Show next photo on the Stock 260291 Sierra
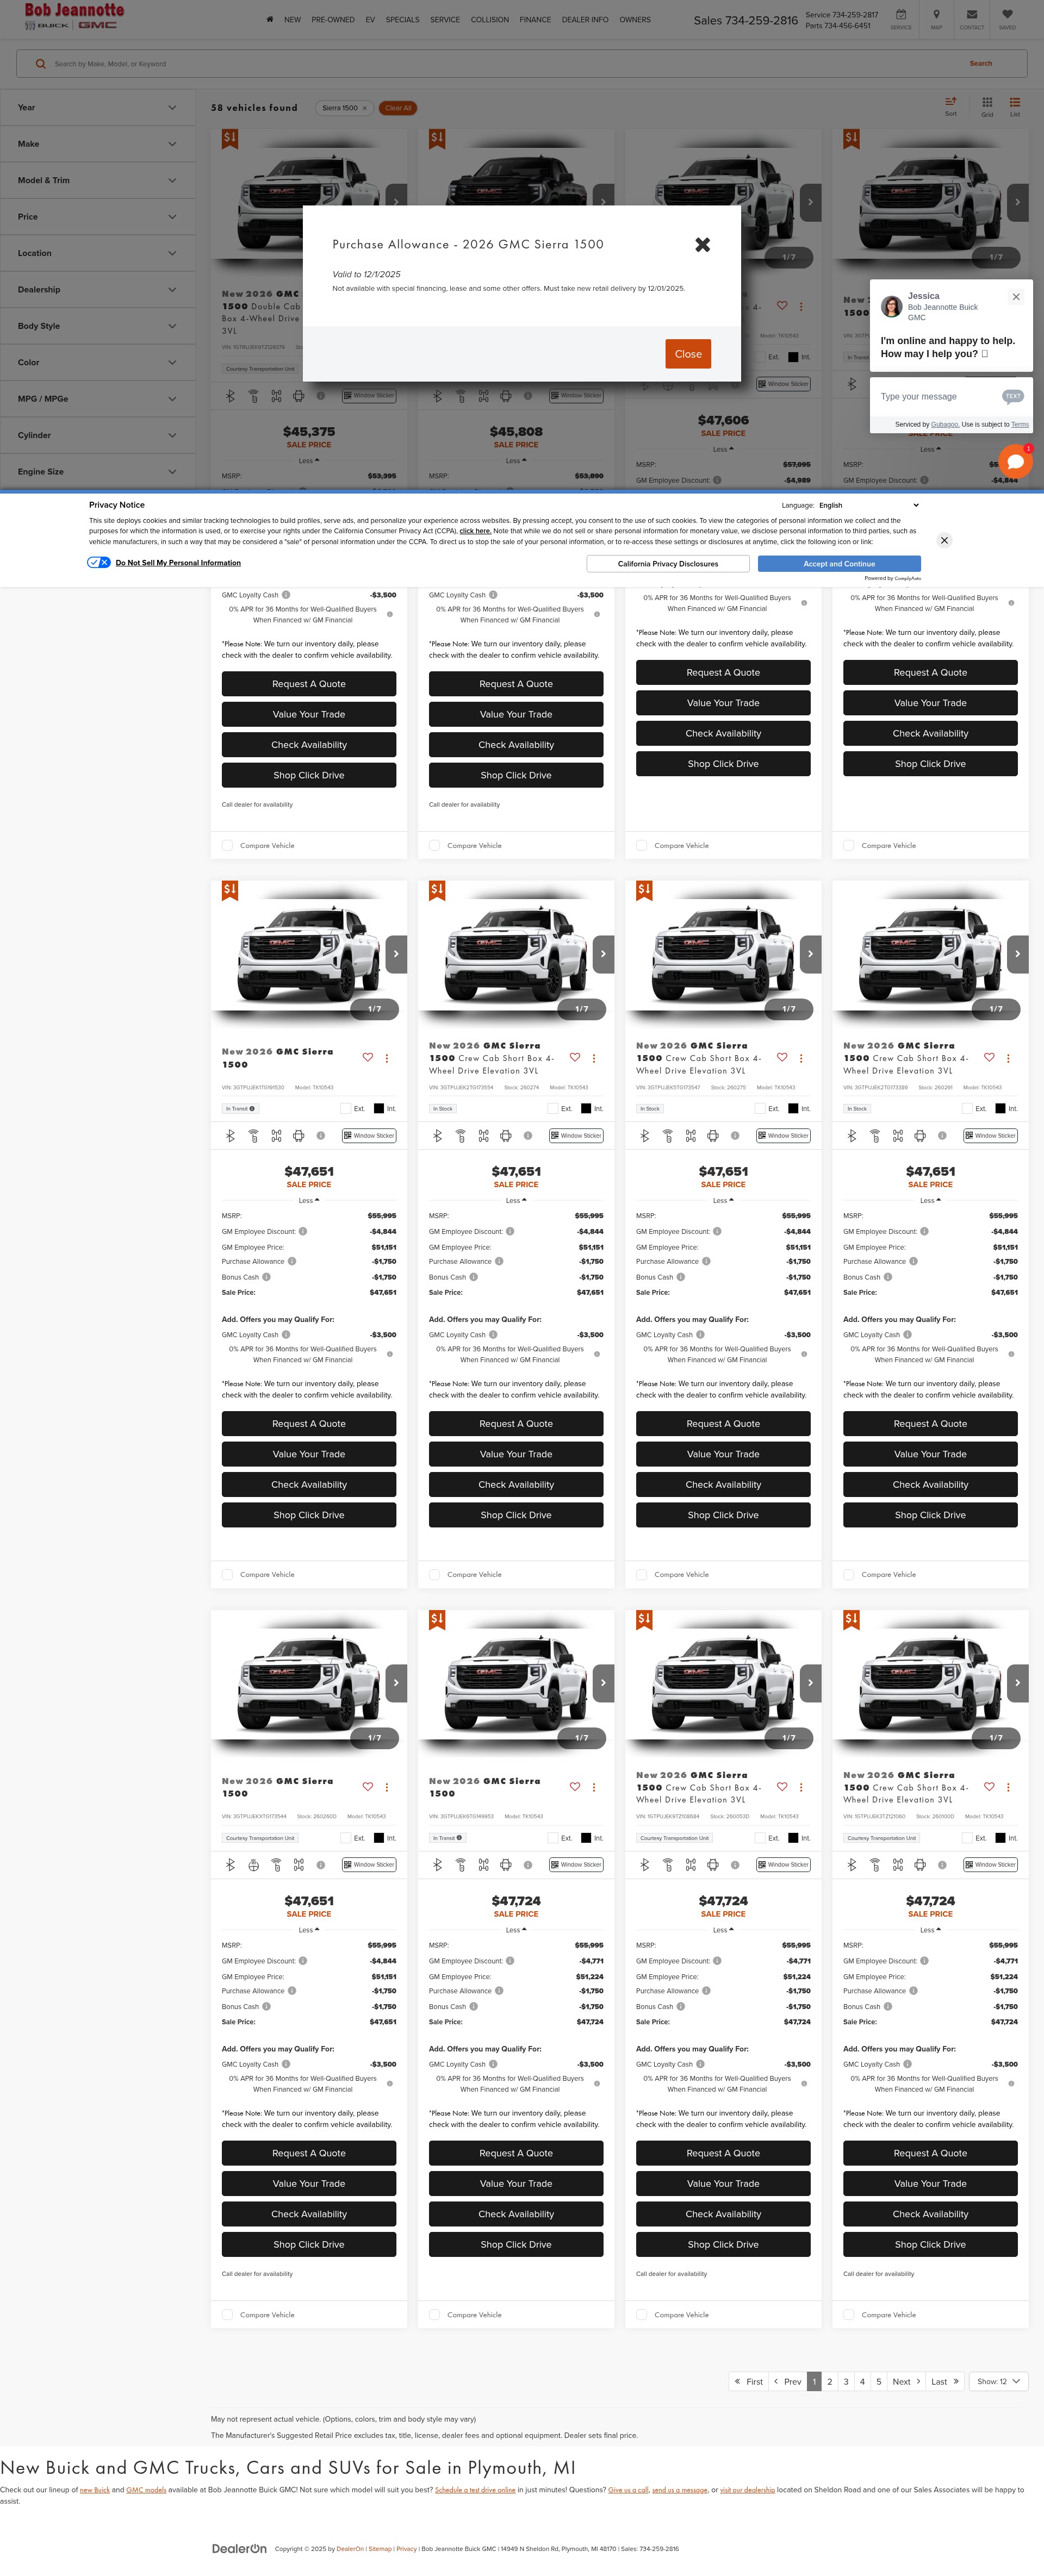Viewport: 1044px width, 2576px height. (x=1018, y=953)
